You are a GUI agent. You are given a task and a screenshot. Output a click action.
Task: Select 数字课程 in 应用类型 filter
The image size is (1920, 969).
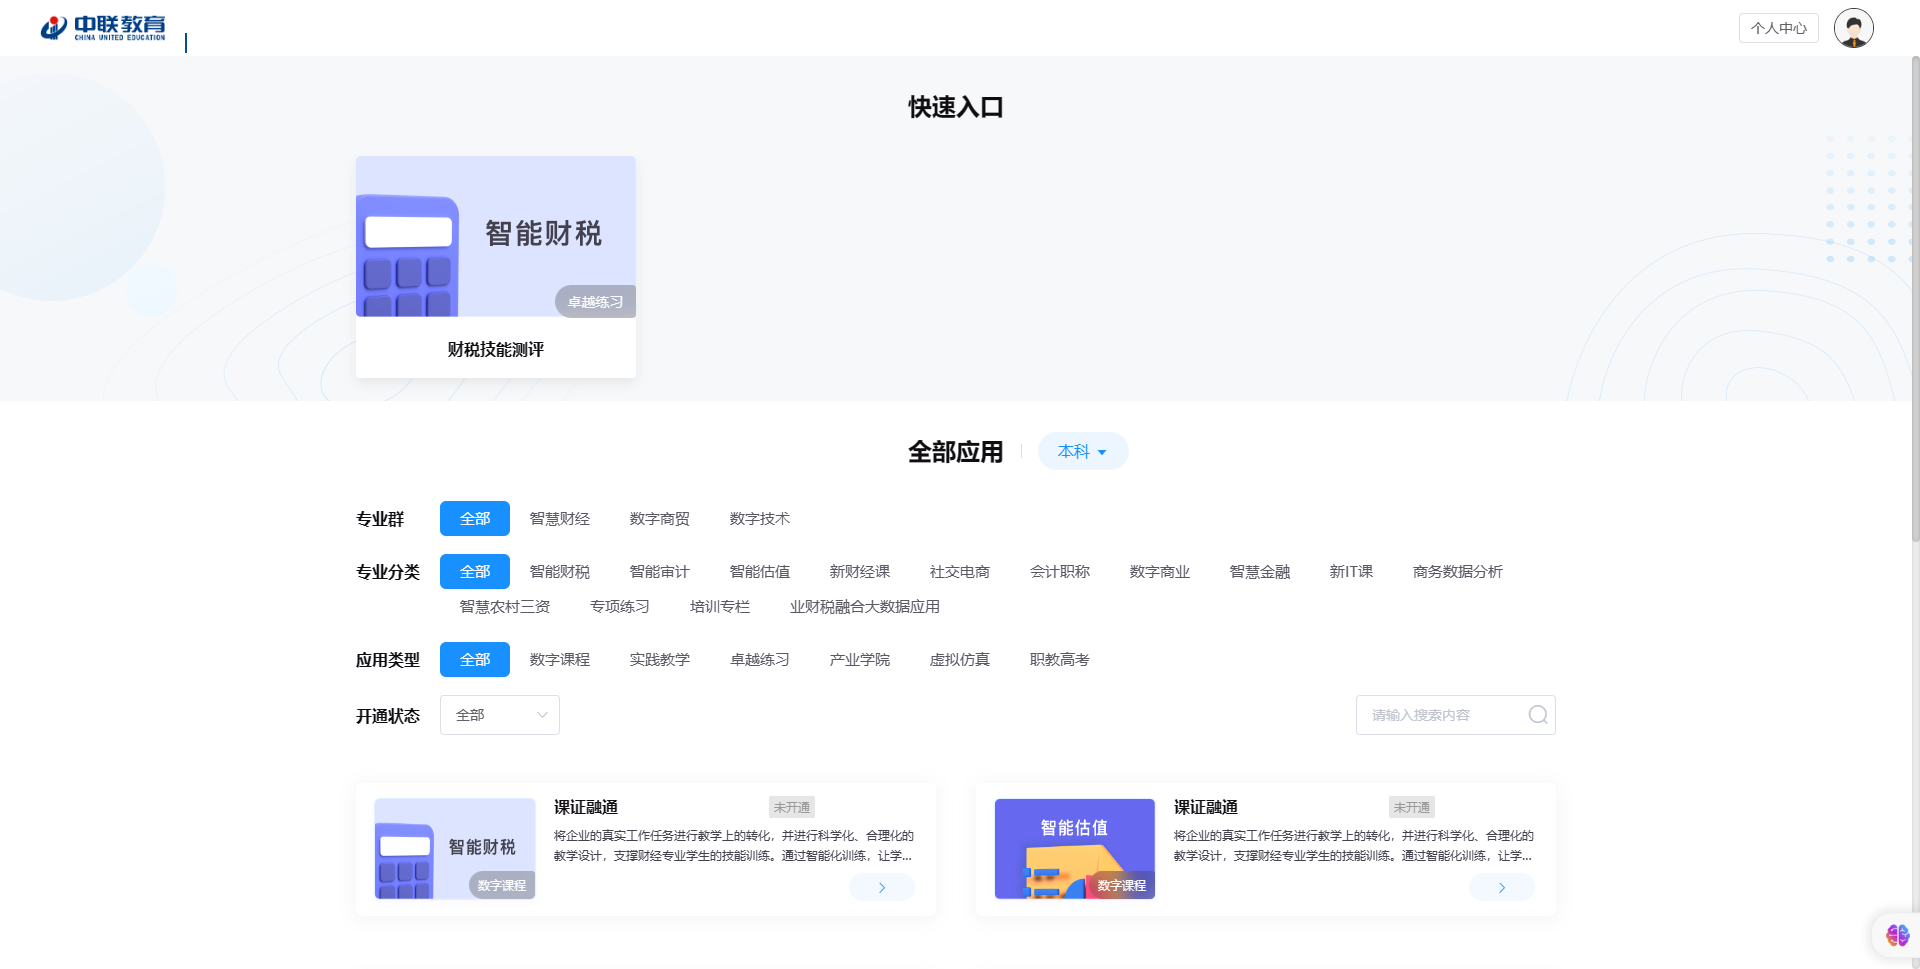[559, 660]
